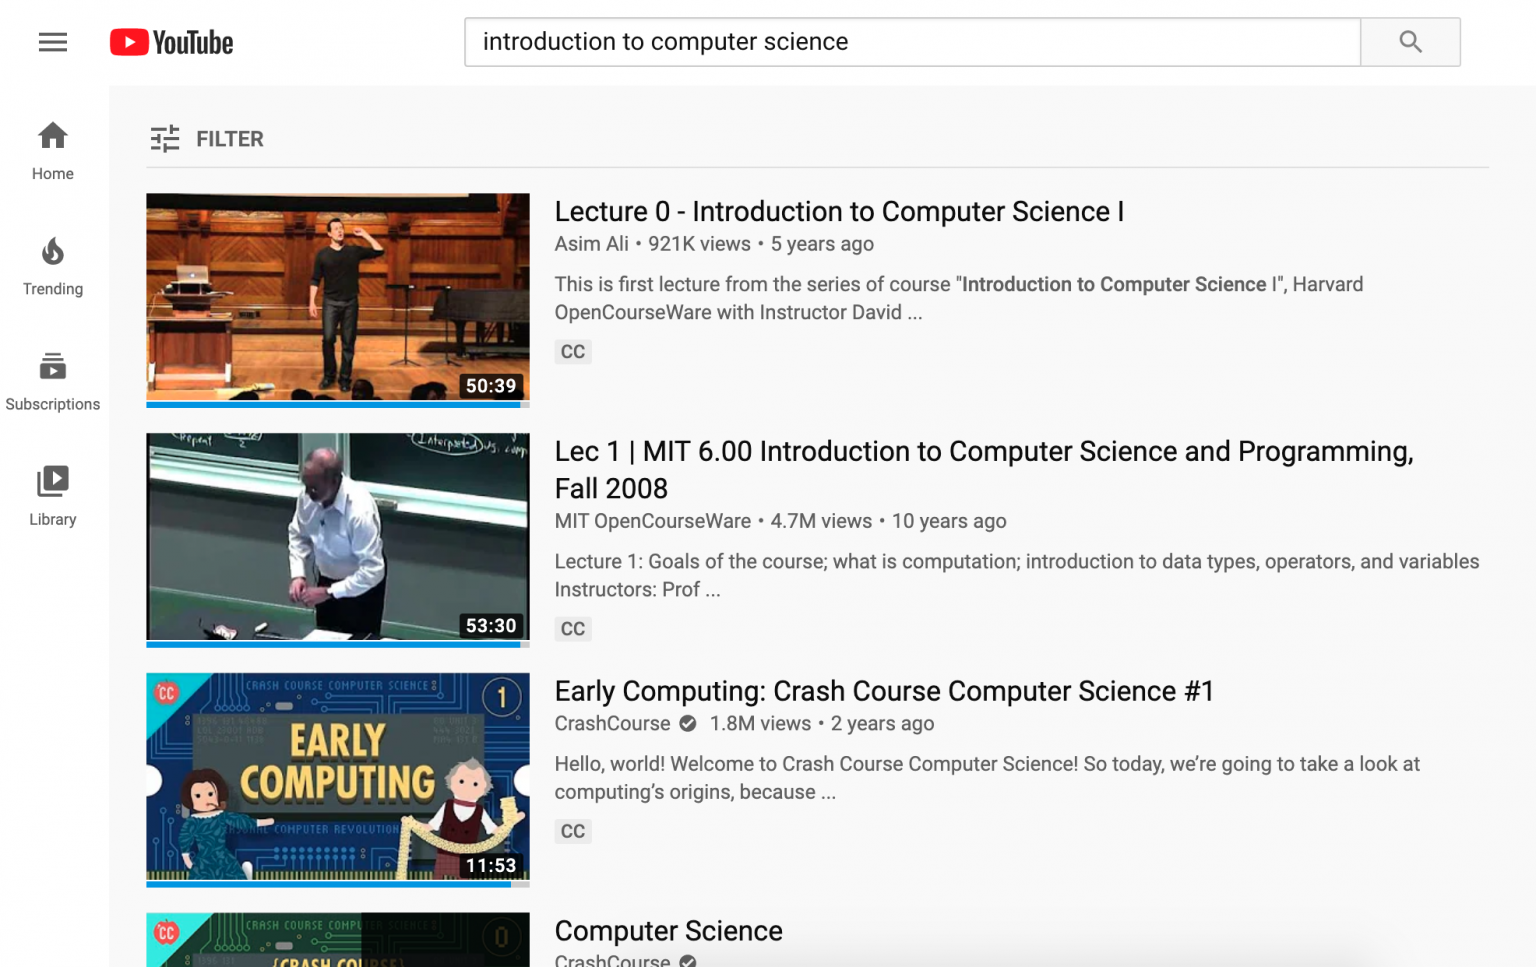The width and height of the screenshot is (1536, 967).
Task: Open the Trending page
Action: 53,266
